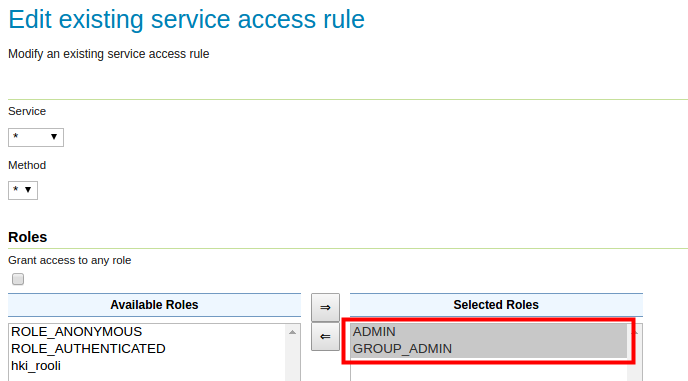The image size is (688, 381).
Task: Move selected role to Selected Roles with right arrow
Action: click(x=325, y=307)
